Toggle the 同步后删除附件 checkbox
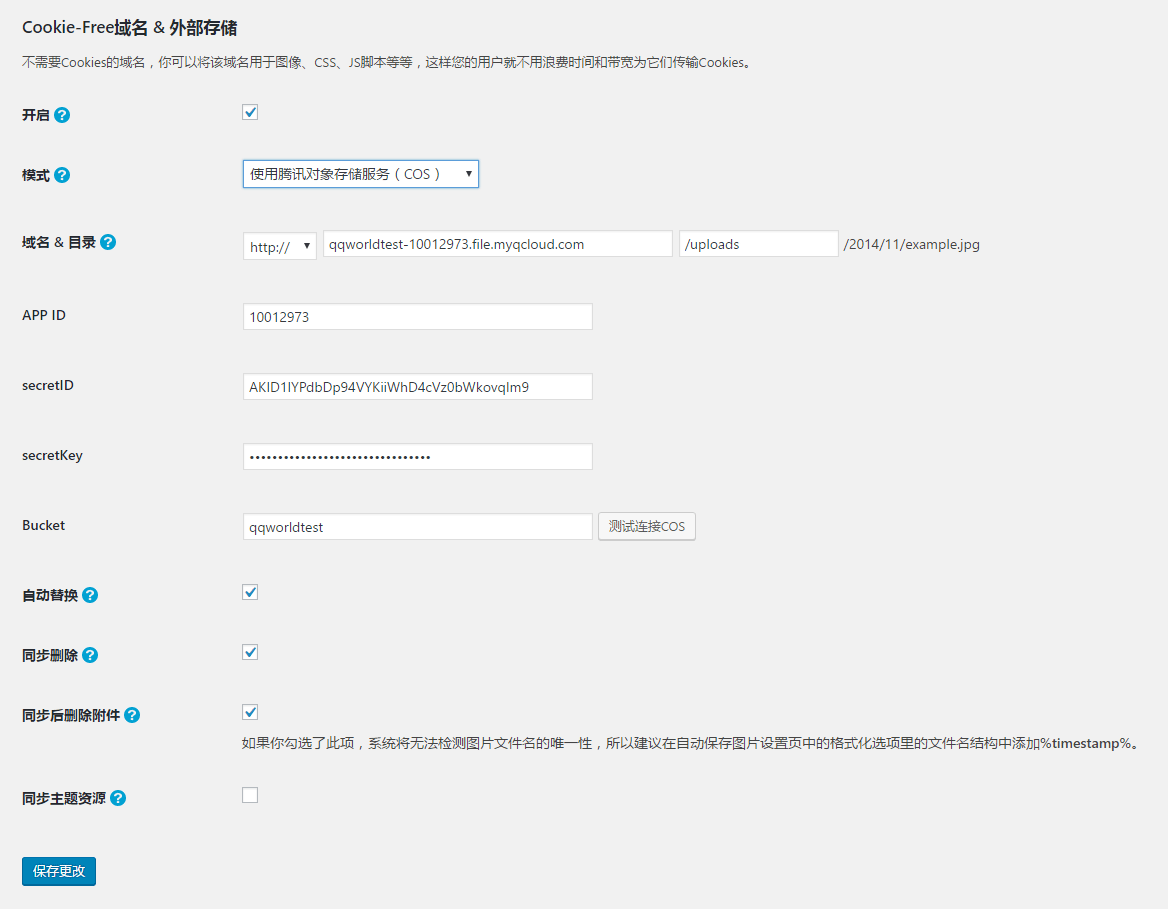1168x909 pixels. [250, 712]
